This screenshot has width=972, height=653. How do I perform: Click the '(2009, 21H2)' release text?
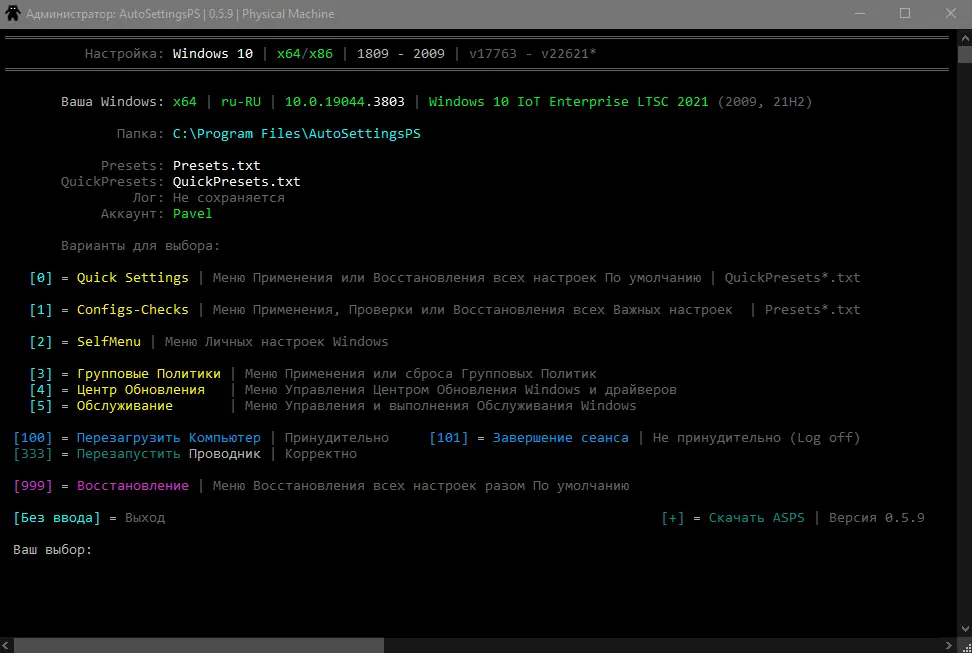click(764, 102)
